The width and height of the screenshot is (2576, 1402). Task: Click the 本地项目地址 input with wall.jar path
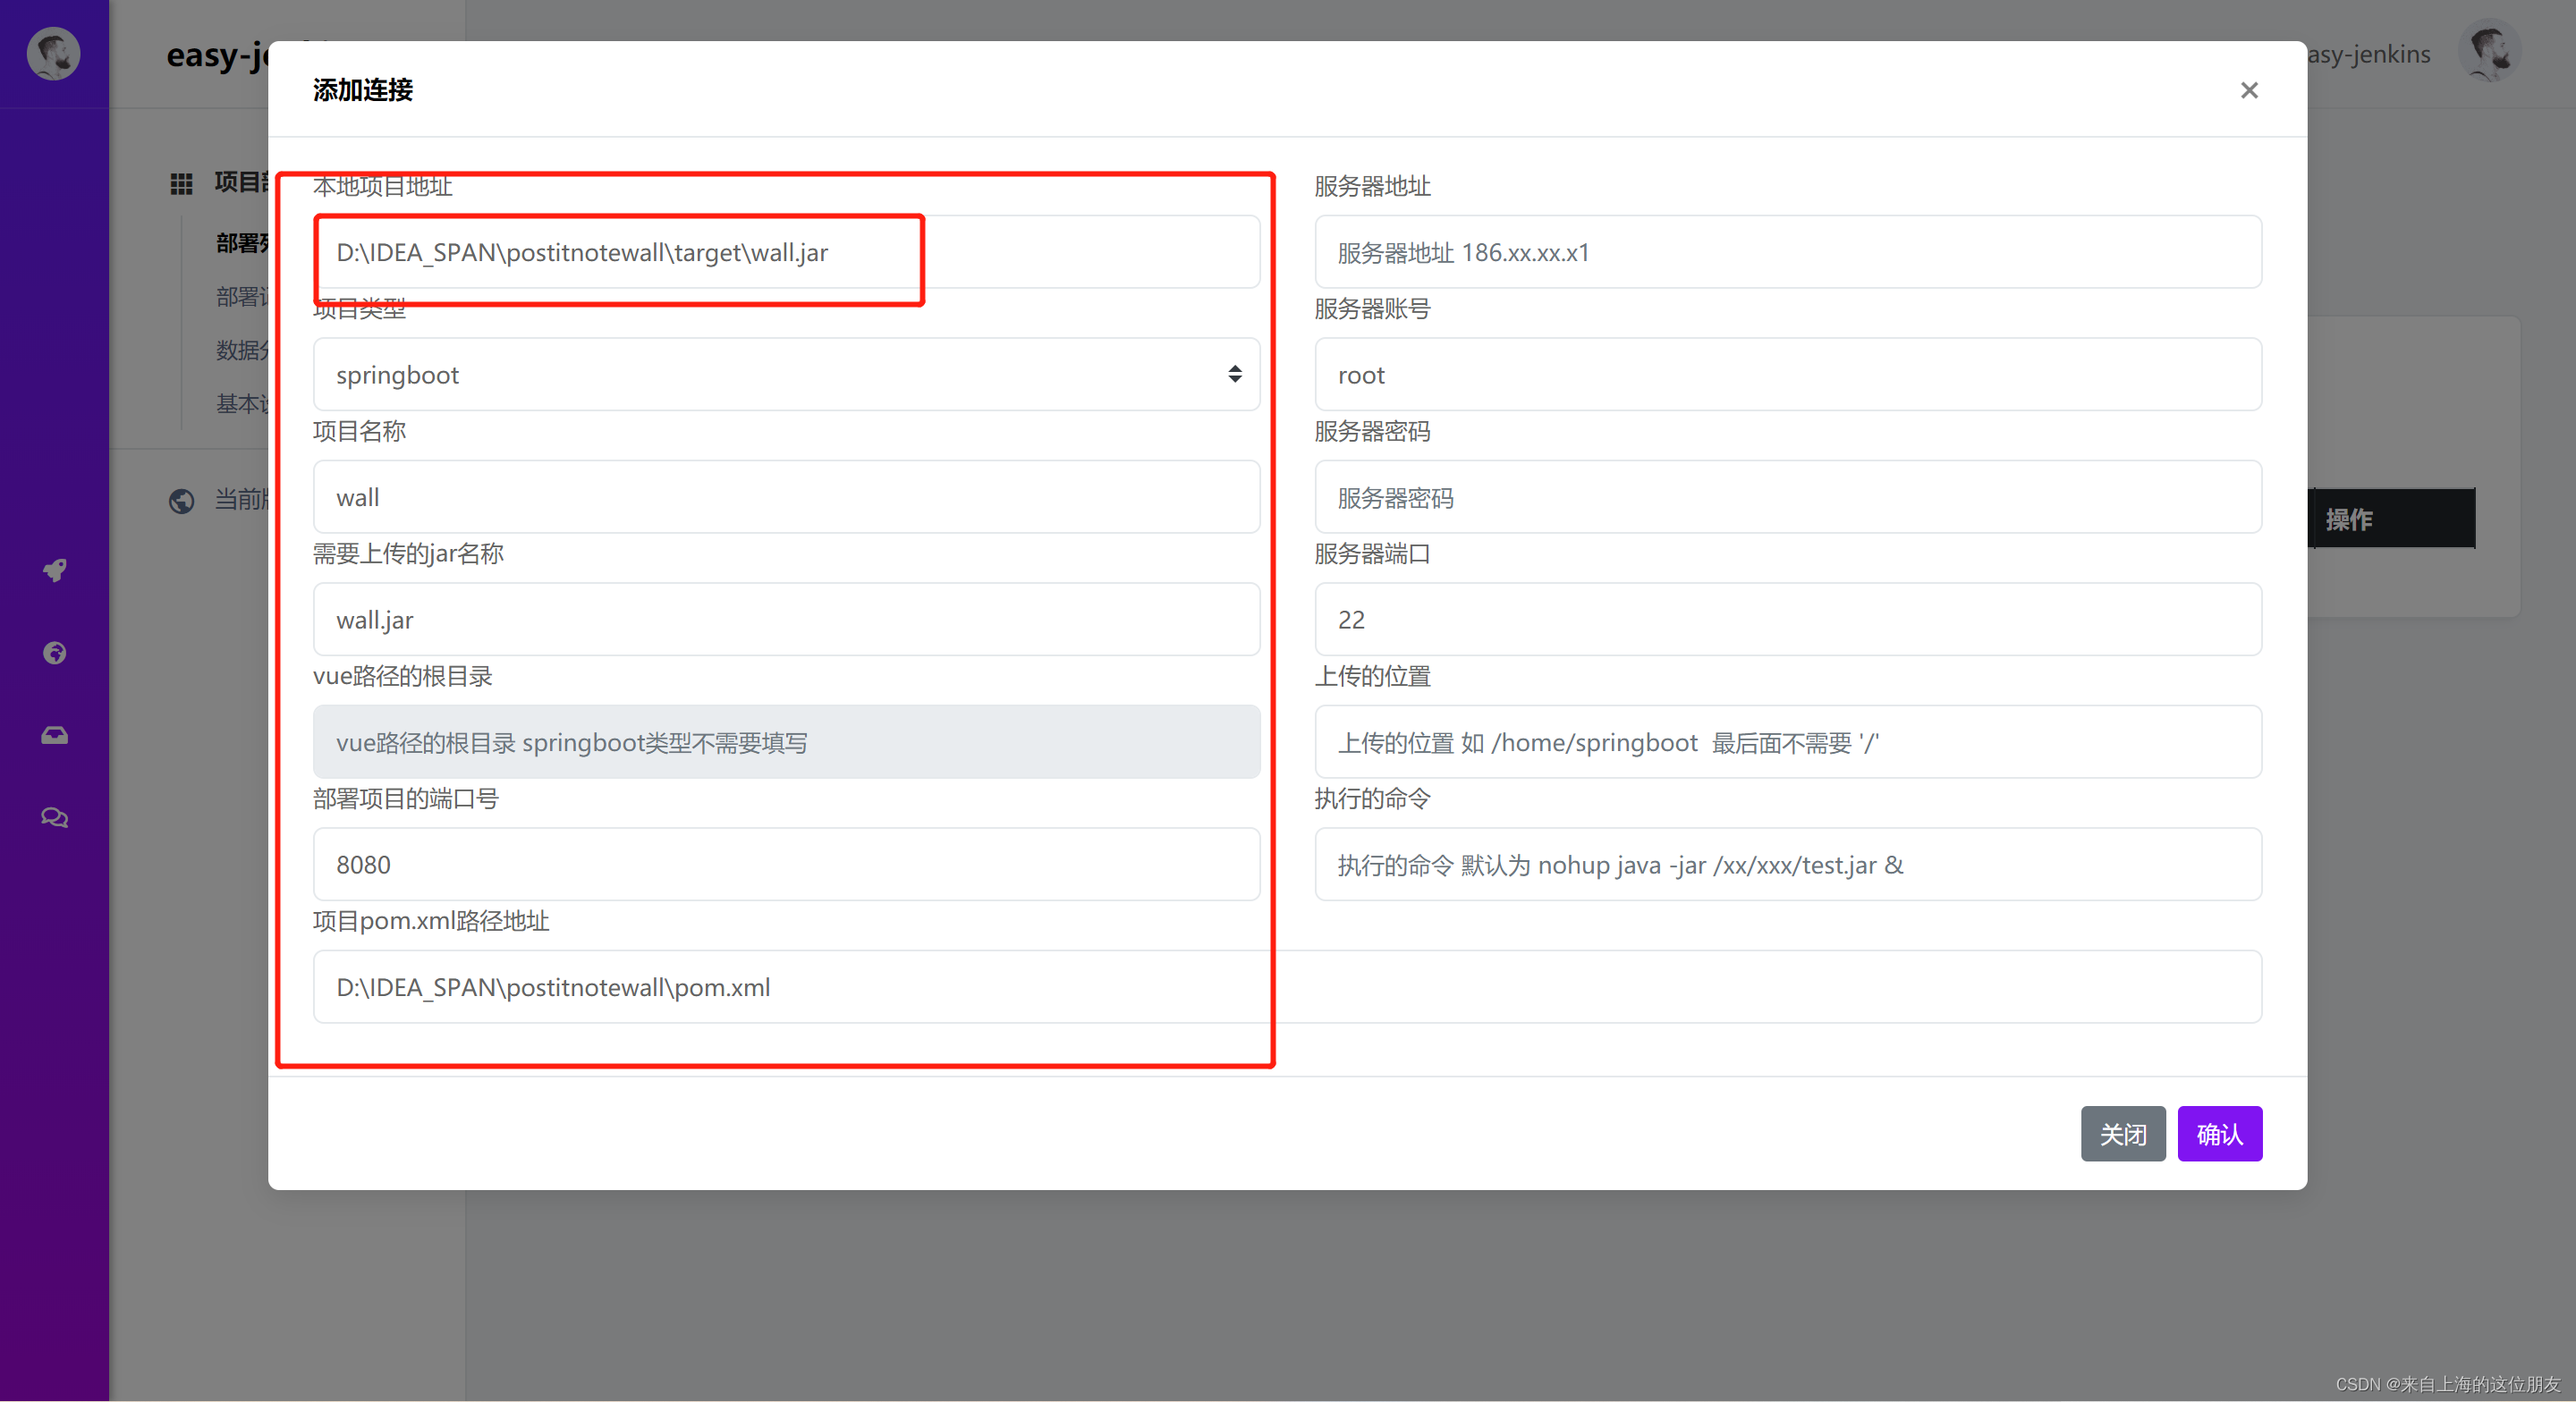pyautogui.click(x=786, y=252)
